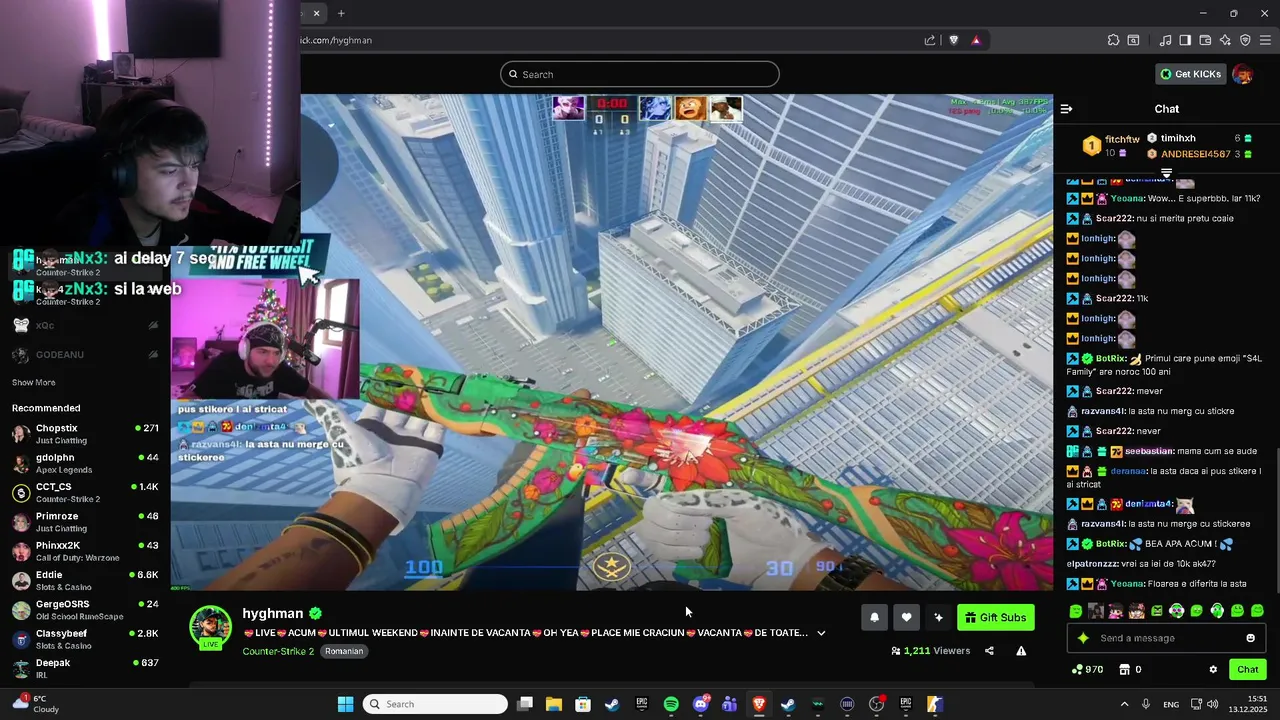Send the message with the green Chat button
Viewport: 1280px width, 720px height.
point(1248,669)
